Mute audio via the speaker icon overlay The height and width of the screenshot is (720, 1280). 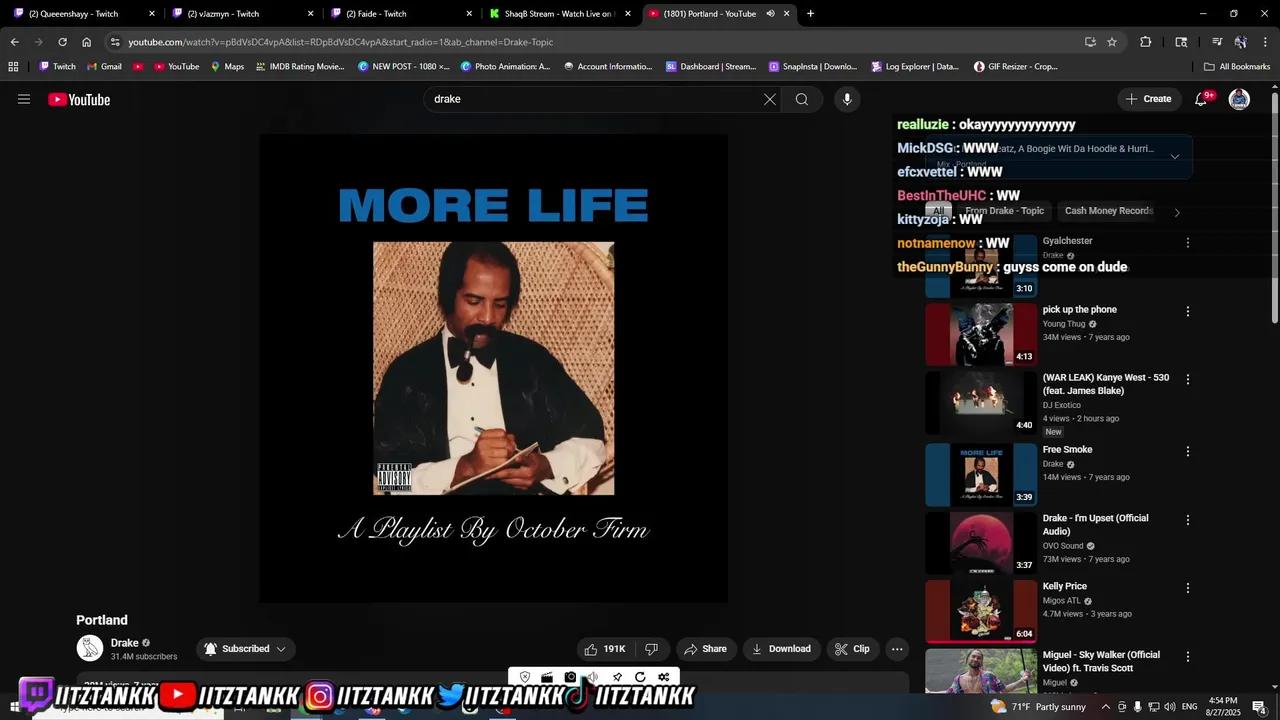coord(592,677)
